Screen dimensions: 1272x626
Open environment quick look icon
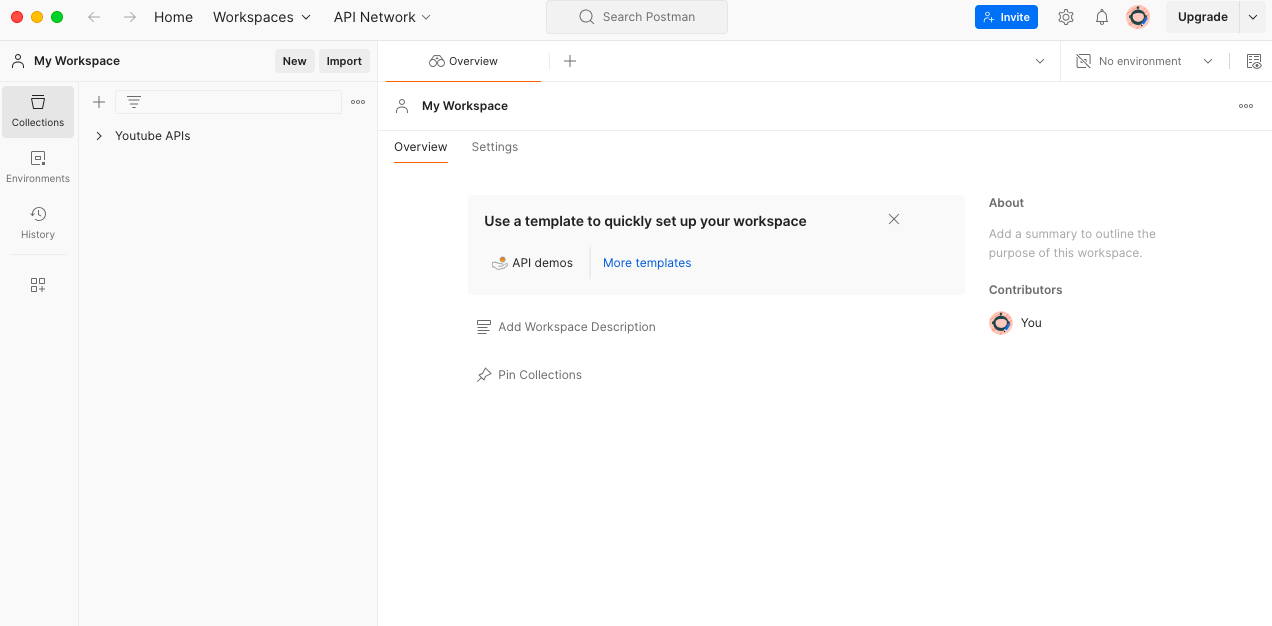pos(1254,61)
